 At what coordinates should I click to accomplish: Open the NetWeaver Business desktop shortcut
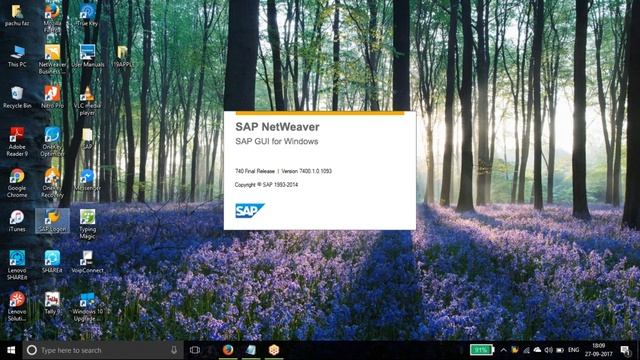point(52,59)
